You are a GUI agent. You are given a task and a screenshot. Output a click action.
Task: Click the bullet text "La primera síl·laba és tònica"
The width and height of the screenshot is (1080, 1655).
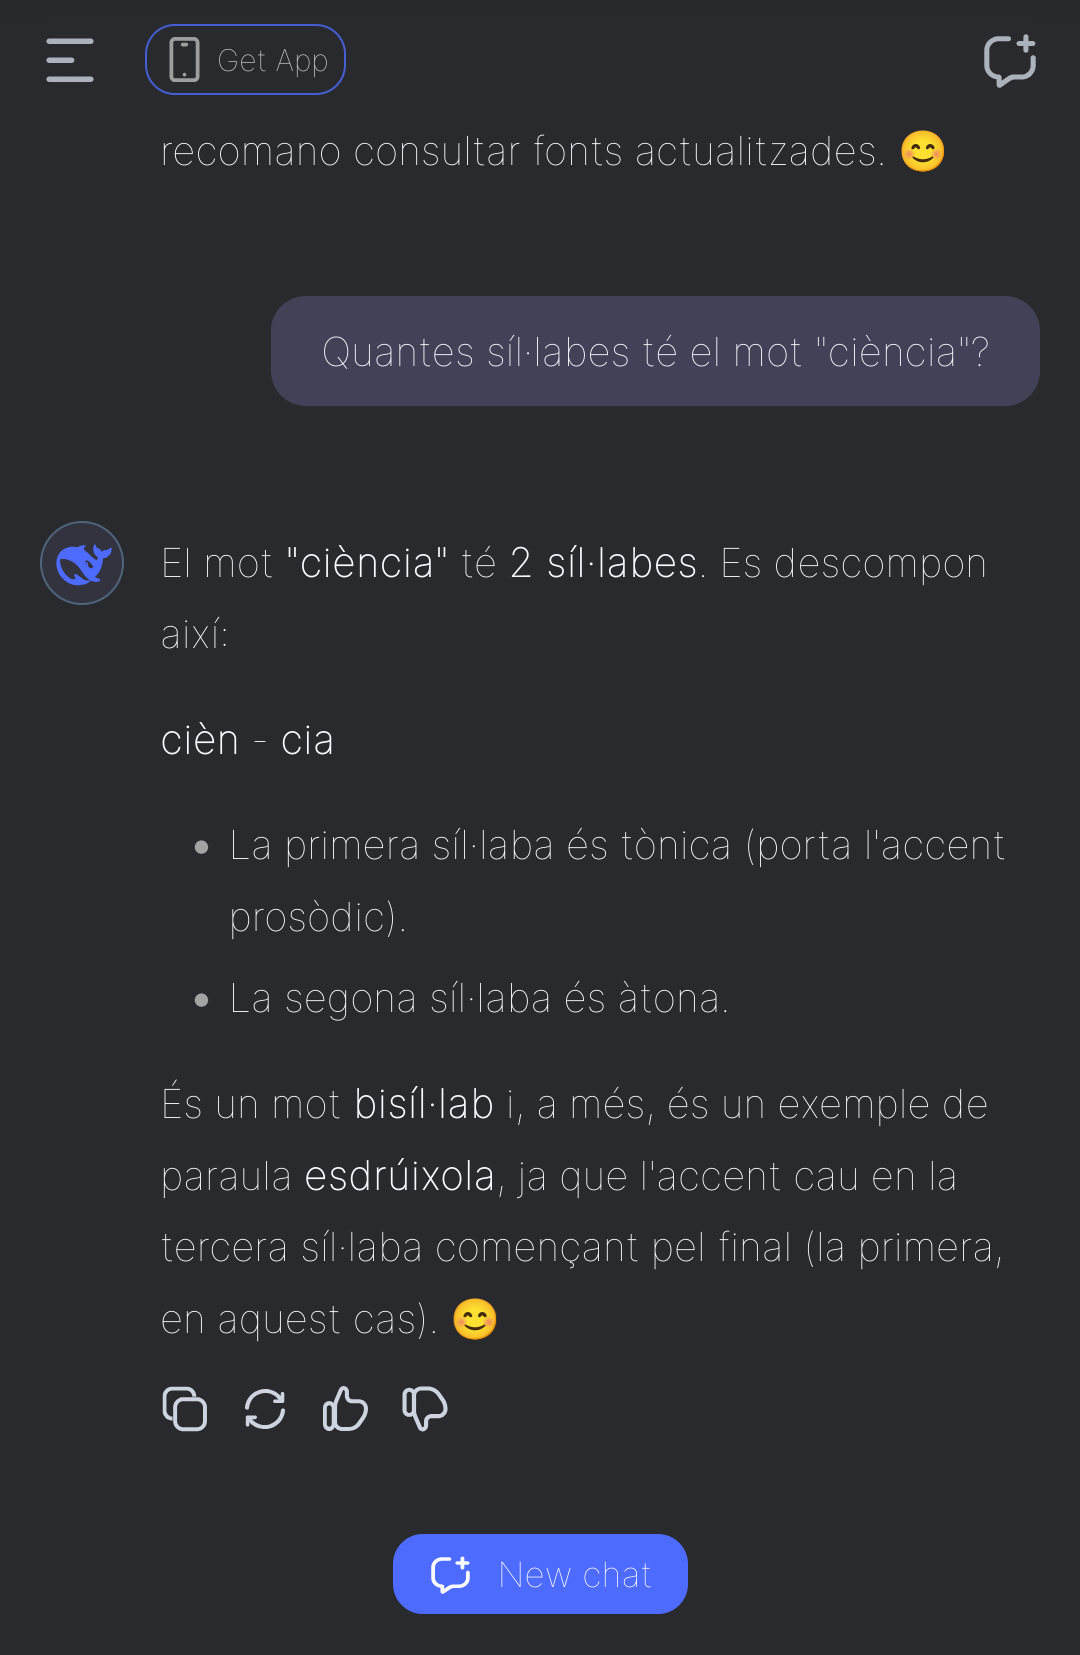point(480,846)
